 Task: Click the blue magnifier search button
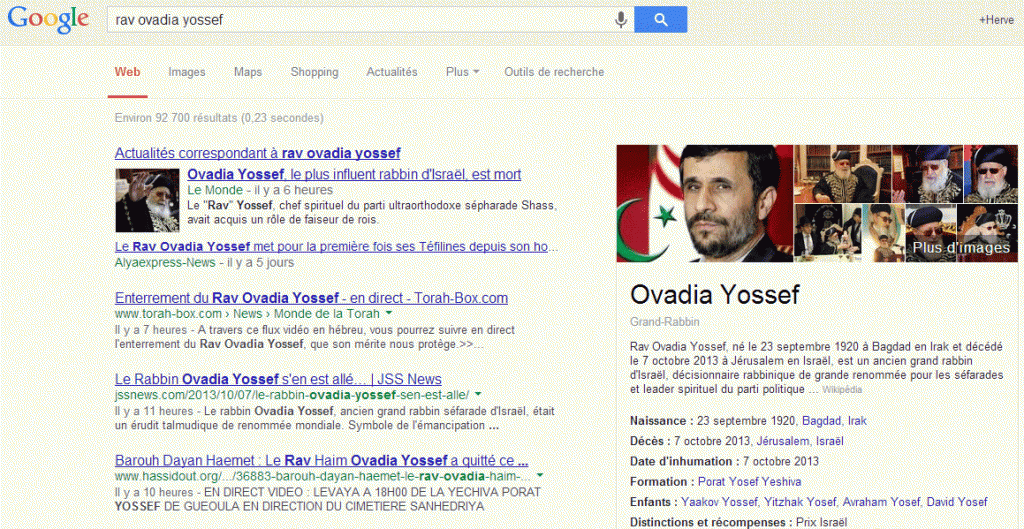(660, 20)
